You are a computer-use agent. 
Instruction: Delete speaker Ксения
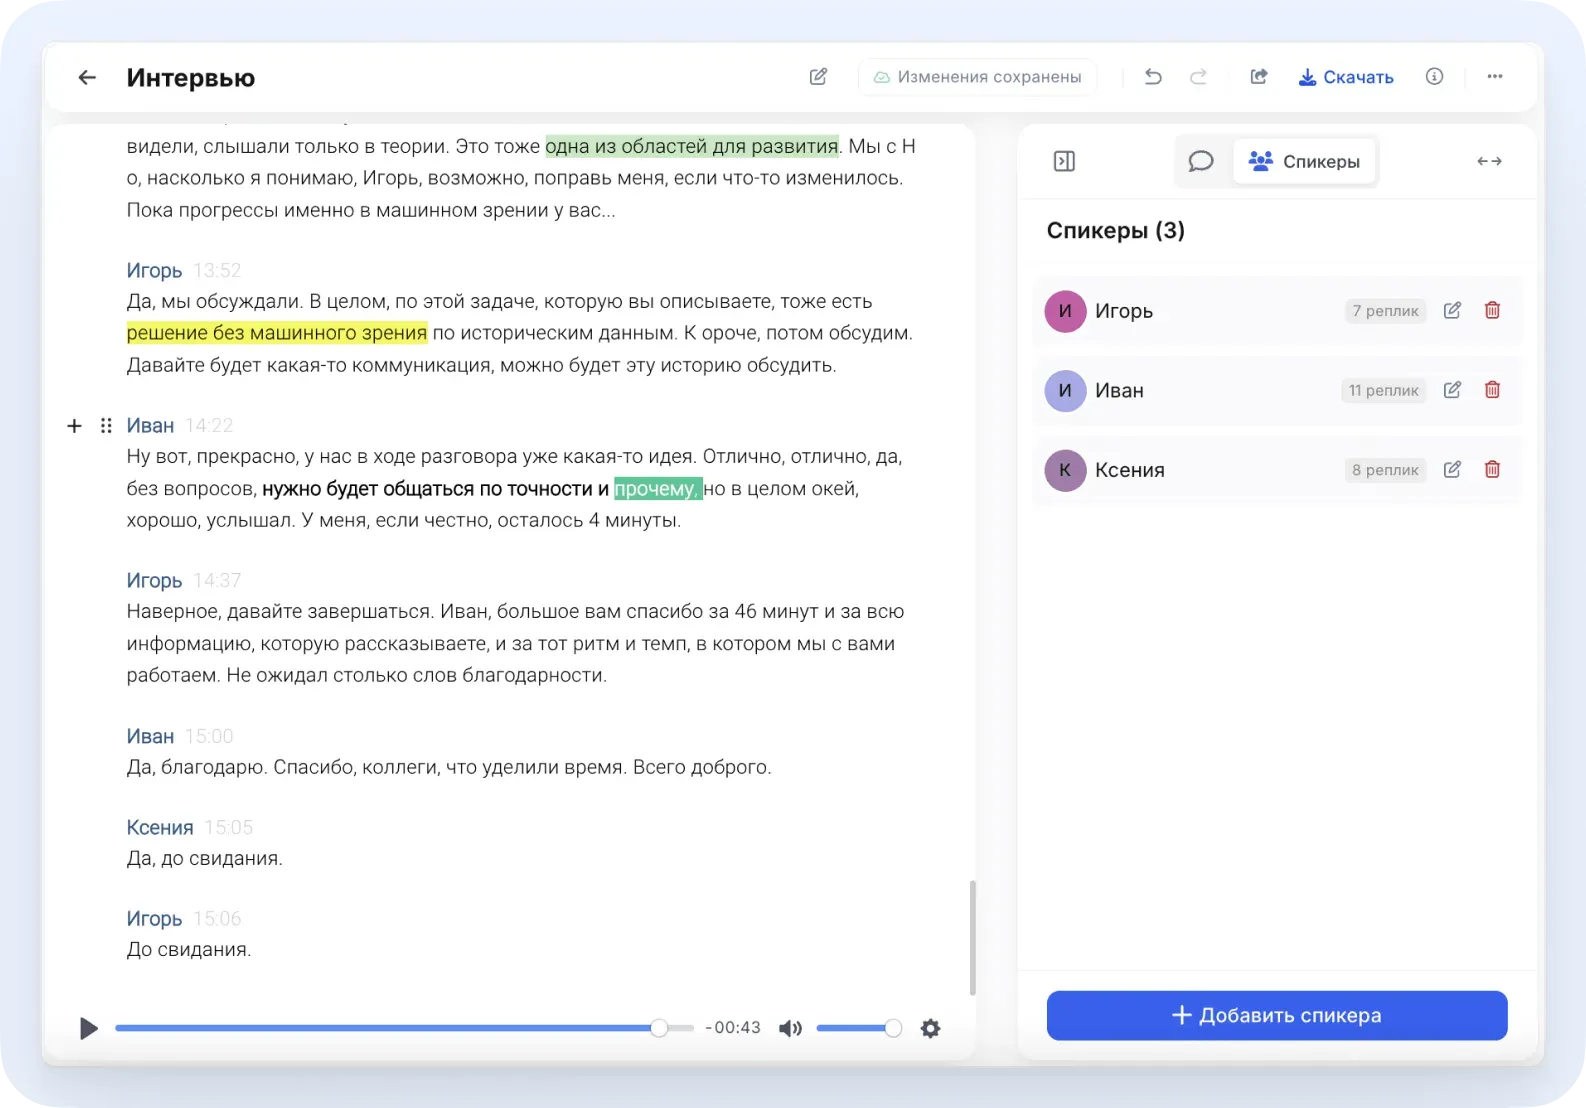coord(1492,470)
